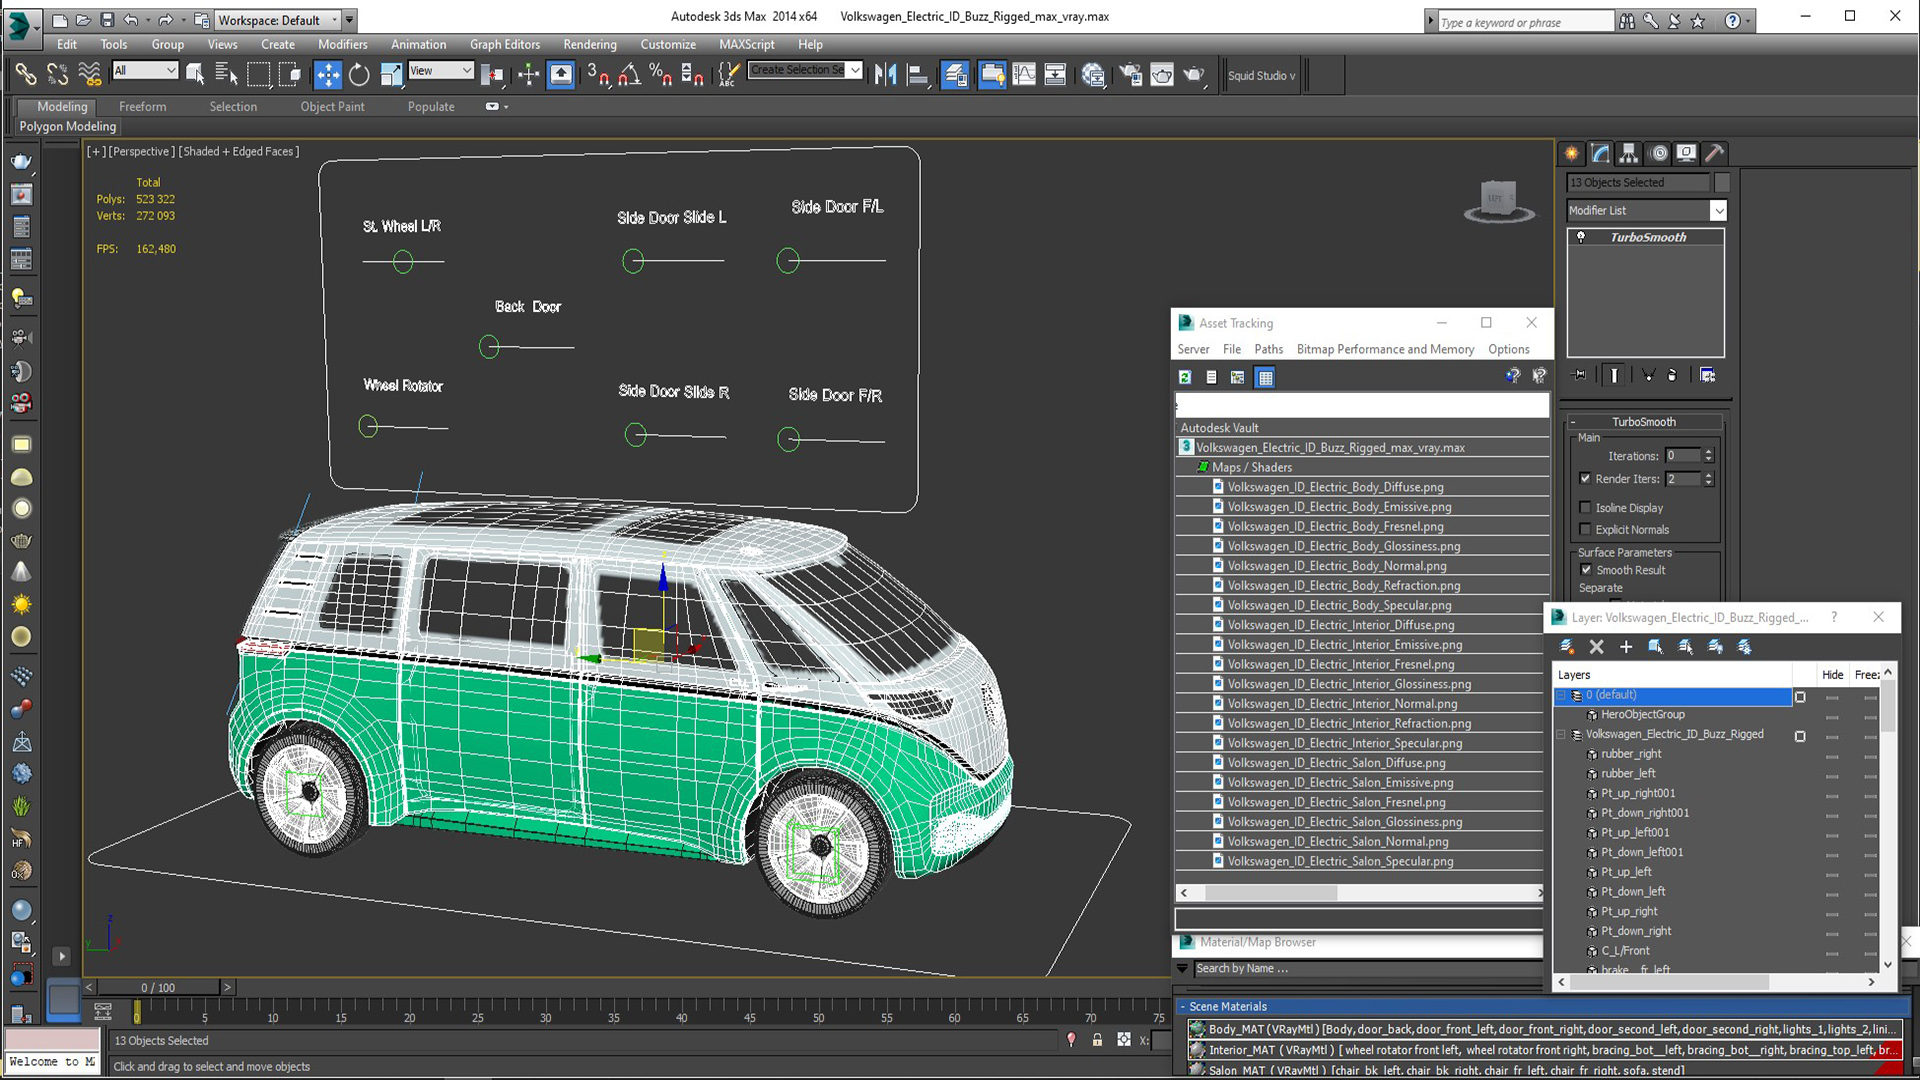
Task: Open Render Setup teapot icon
Action: tap(1130, 74)
